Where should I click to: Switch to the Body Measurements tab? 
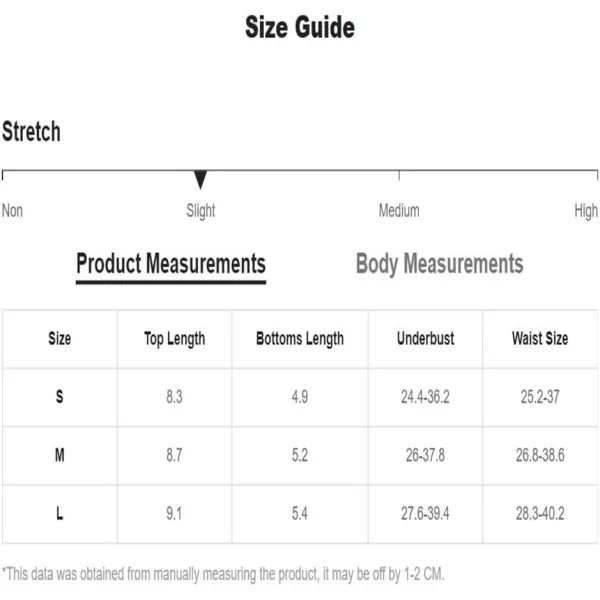pyautogui.click(x=439, y=264)
